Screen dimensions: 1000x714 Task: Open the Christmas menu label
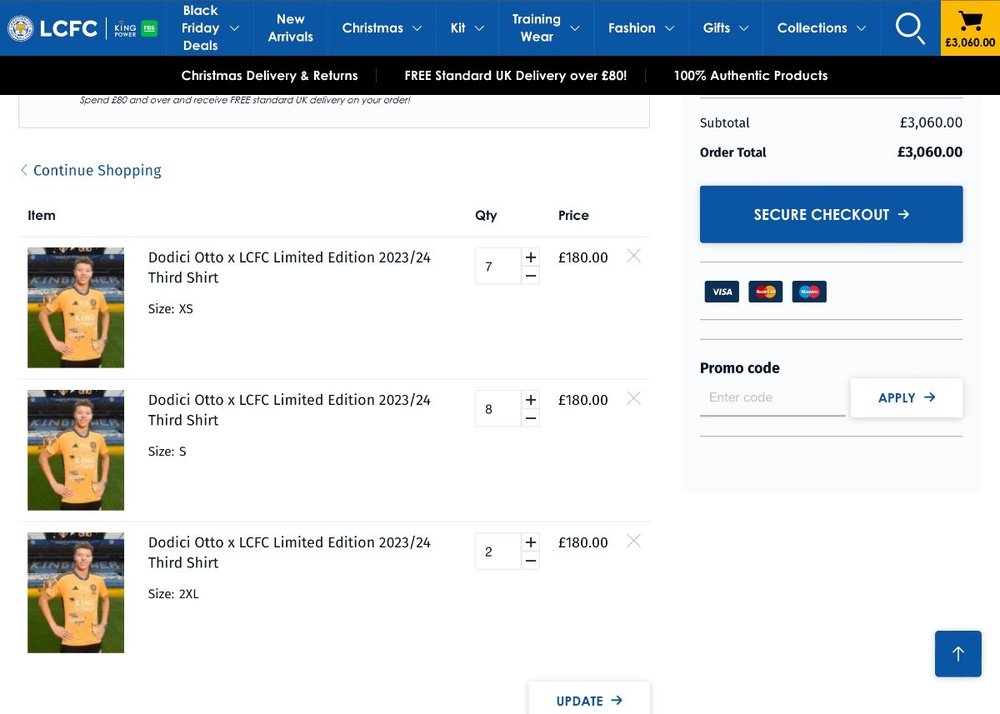point(372,28)
